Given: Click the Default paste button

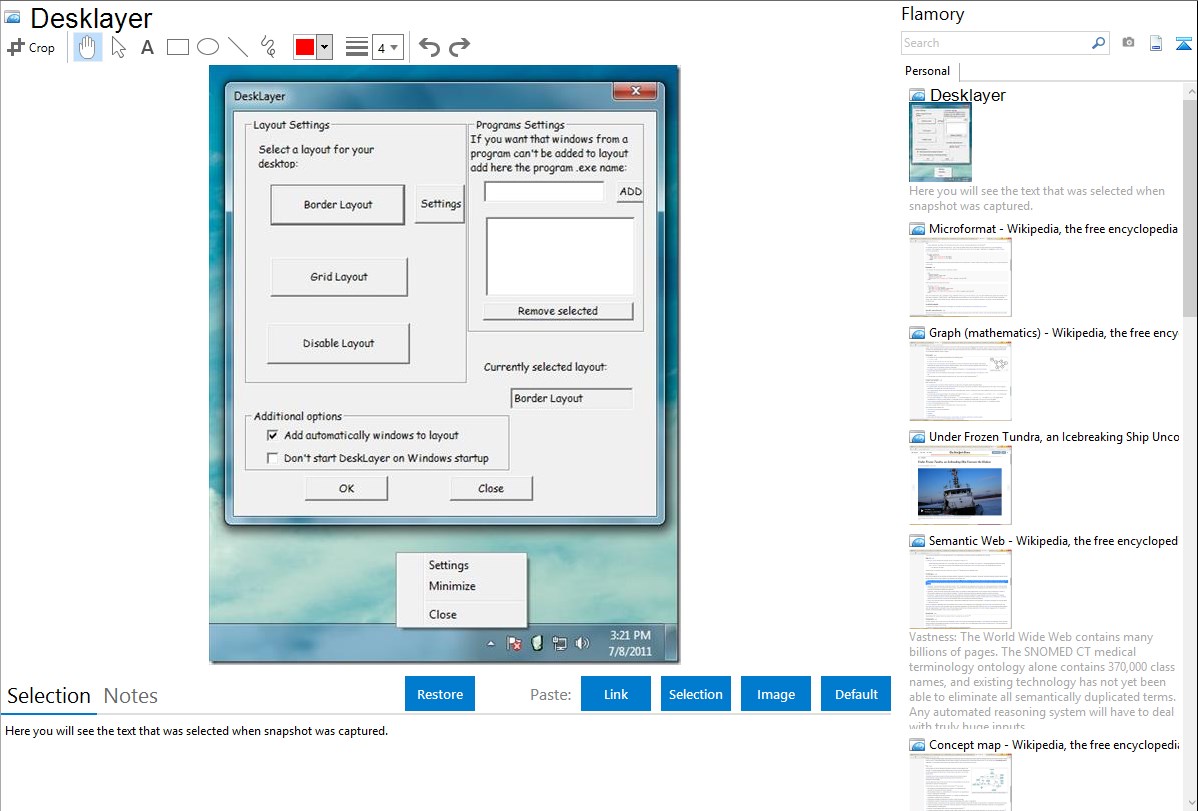Looking at the screenshot, I should tap(856, 694).
